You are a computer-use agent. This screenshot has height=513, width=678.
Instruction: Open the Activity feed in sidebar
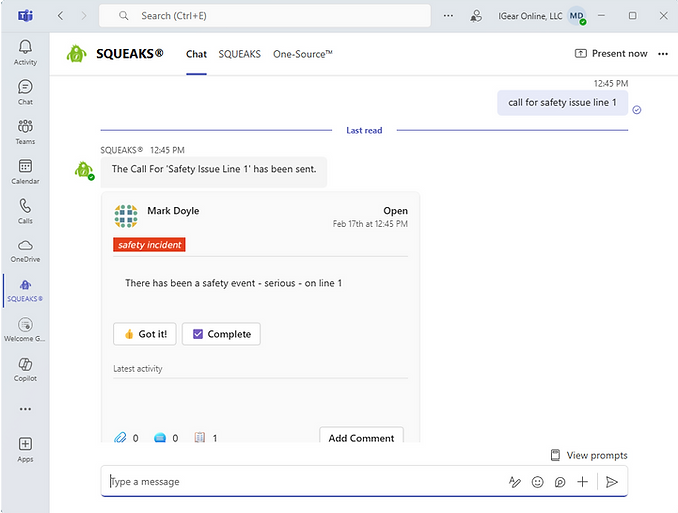click(25, 52)
